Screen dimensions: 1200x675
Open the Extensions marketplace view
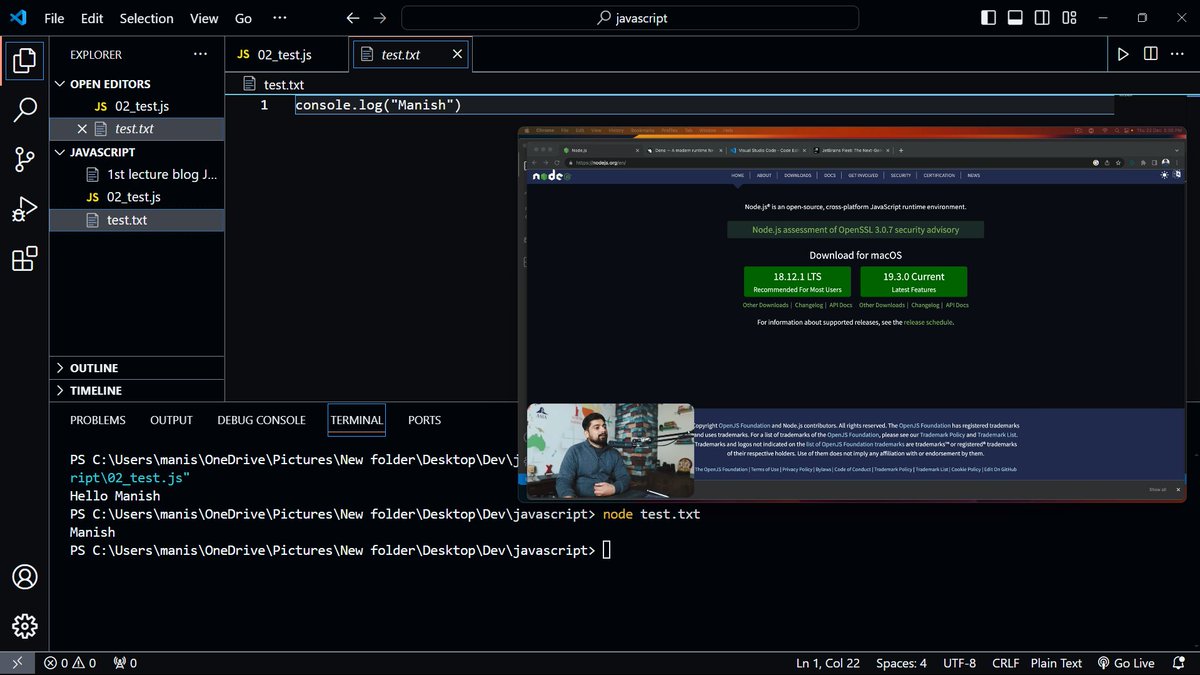pos(25,259)
